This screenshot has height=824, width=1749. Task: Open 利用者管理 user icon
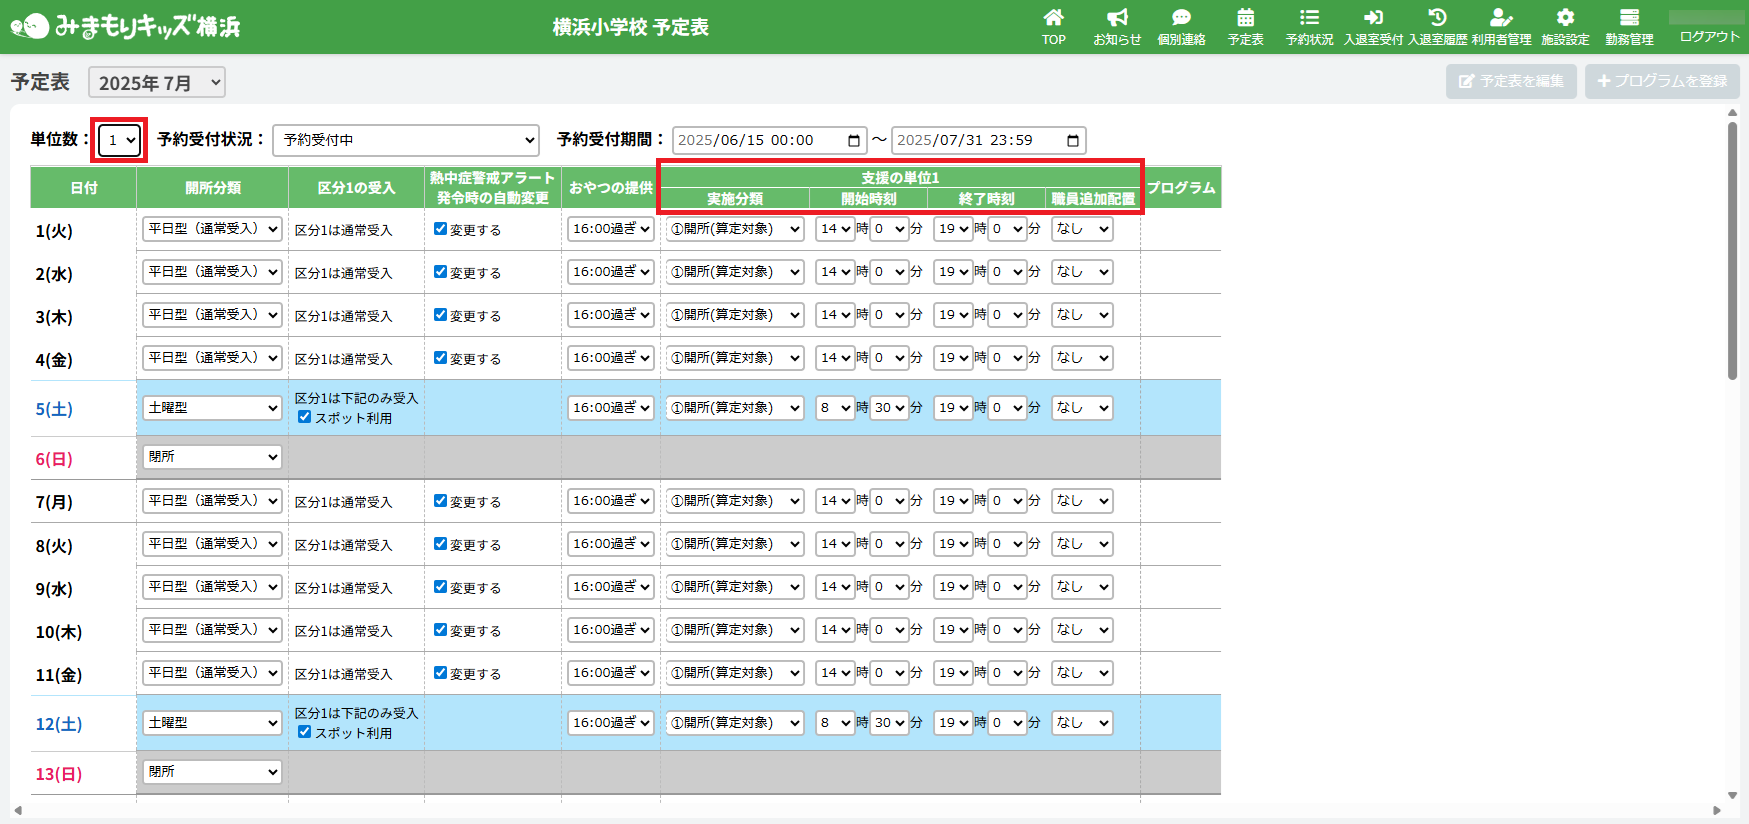(x=1501, y=18)
